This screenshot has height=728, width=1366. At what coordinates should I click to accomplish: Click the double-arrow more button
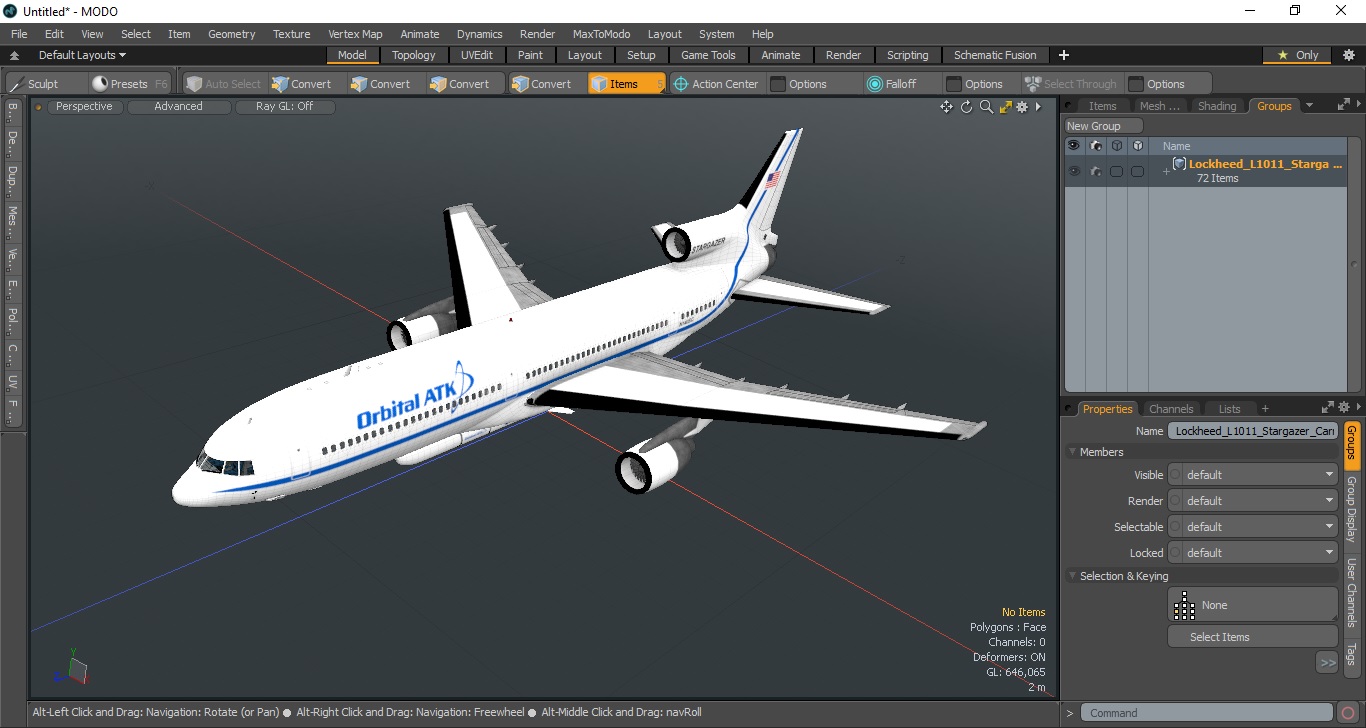(1327, 662)
